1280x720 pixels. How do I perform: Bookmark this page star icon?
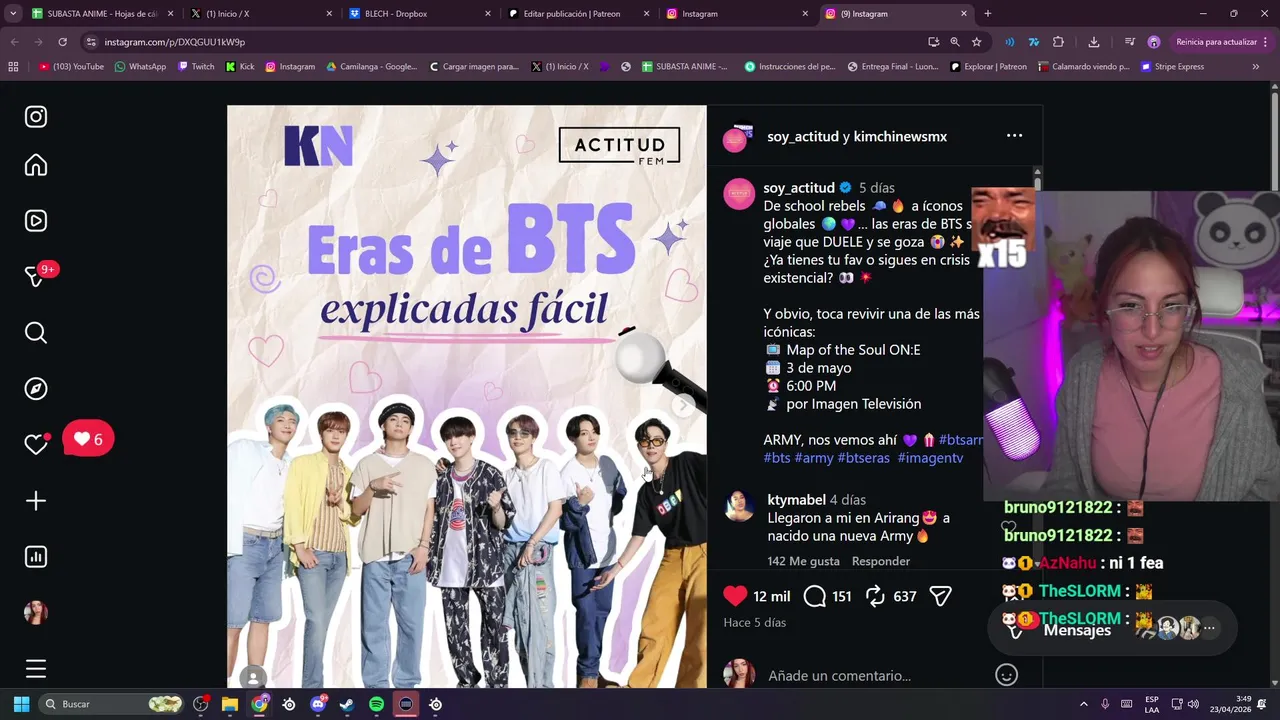[x=976, y=42]
